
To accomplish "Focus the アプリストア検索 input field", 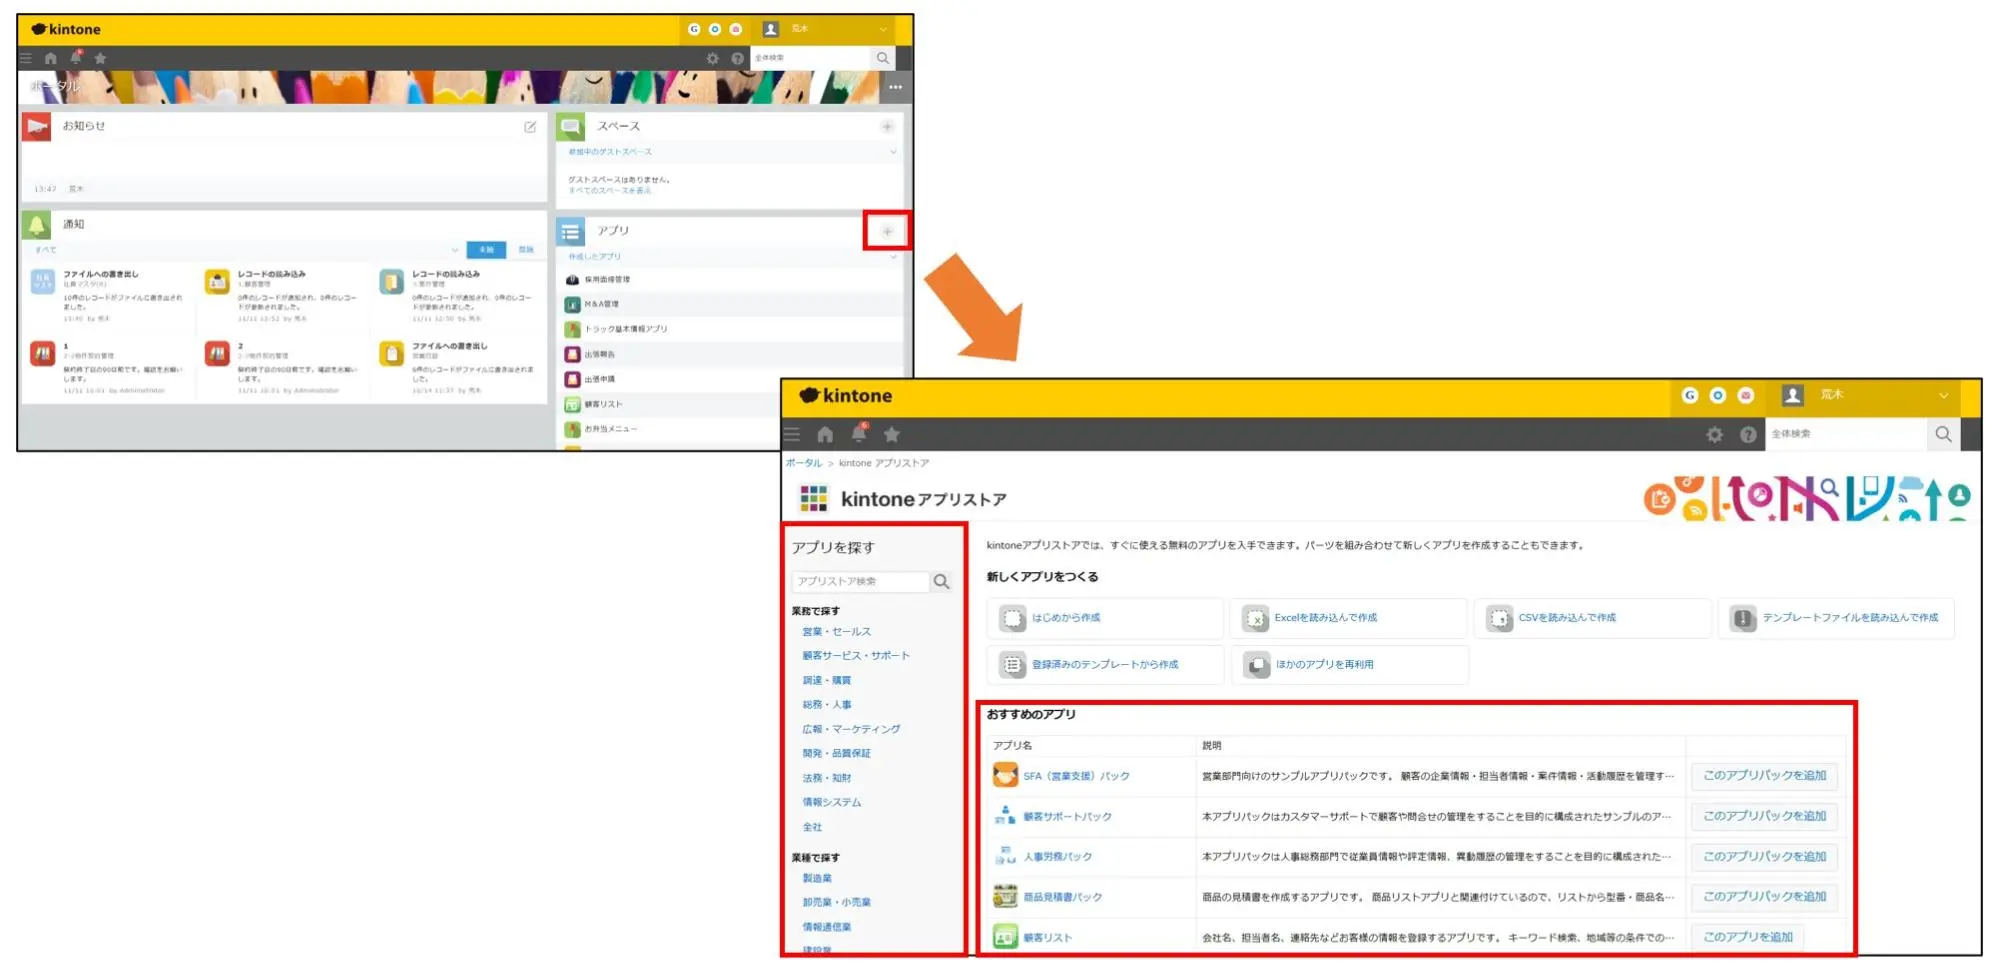I will (x=860, y=581).
